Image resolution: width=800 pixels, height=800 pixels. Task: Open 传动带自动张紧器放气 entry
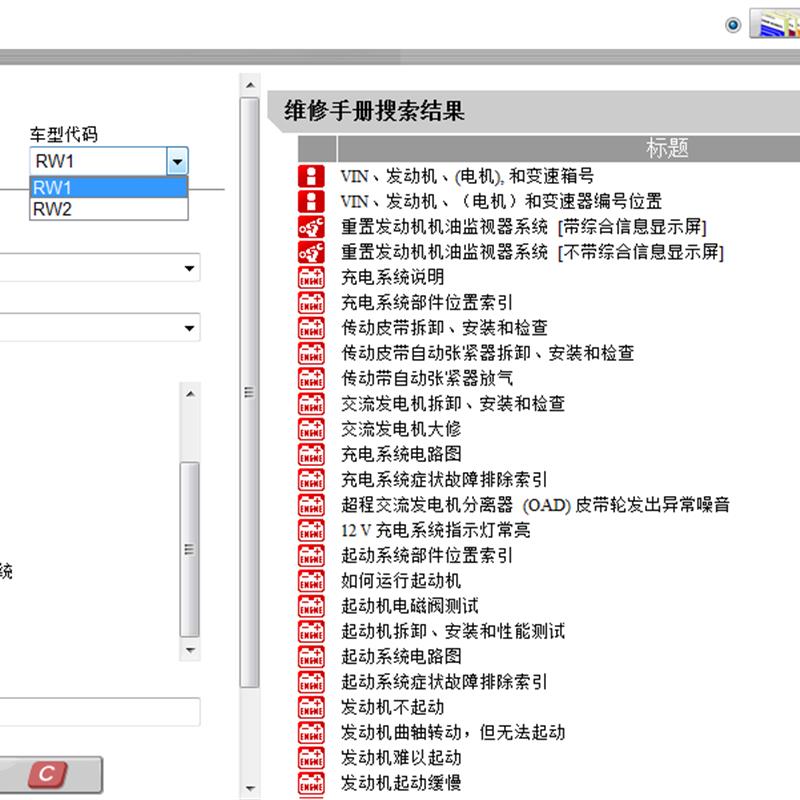[x=427, y=379]
